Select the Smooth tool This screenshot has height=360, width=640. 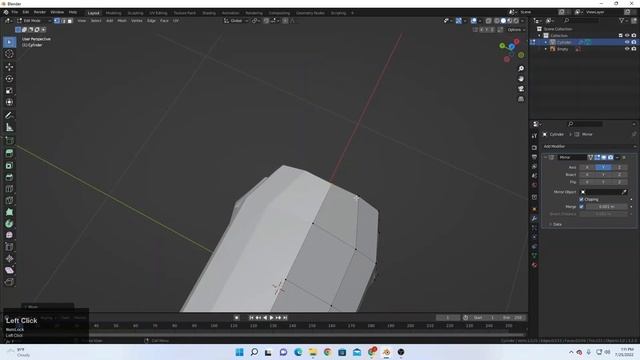pyautogui.click(x=9, y=235)
